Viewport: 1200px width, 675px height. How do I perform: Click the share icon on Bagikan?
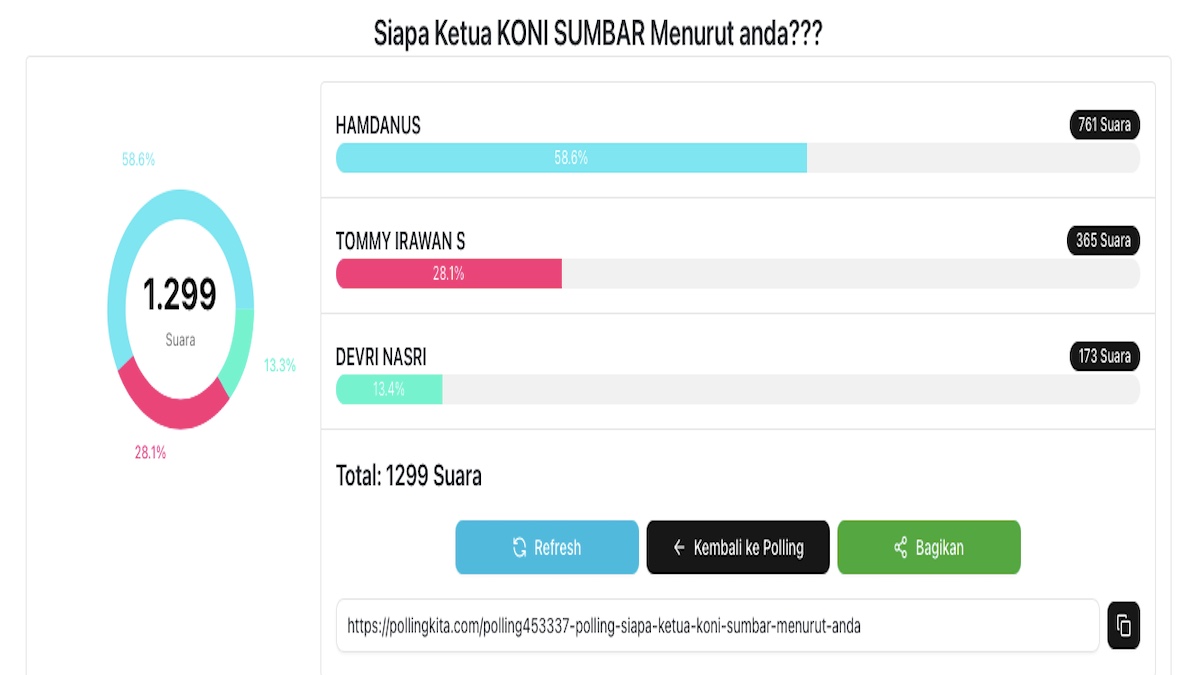(x=900, y=547)
